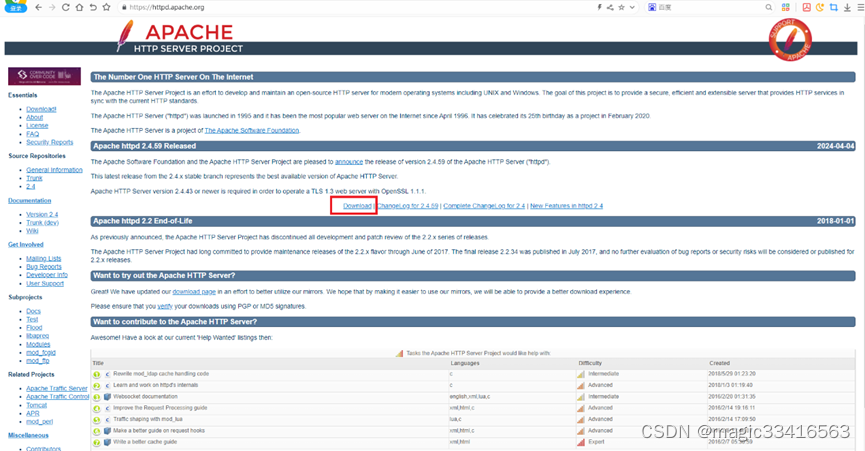The image size is (865, 451).
Task: Open General Information sidebar link
Action: [54, 170]
